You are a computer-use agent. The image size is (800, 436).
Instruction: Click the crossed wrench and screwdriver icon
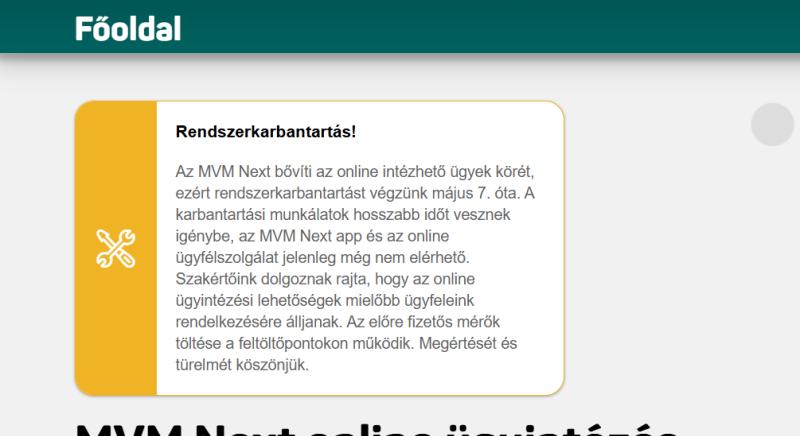116,248
